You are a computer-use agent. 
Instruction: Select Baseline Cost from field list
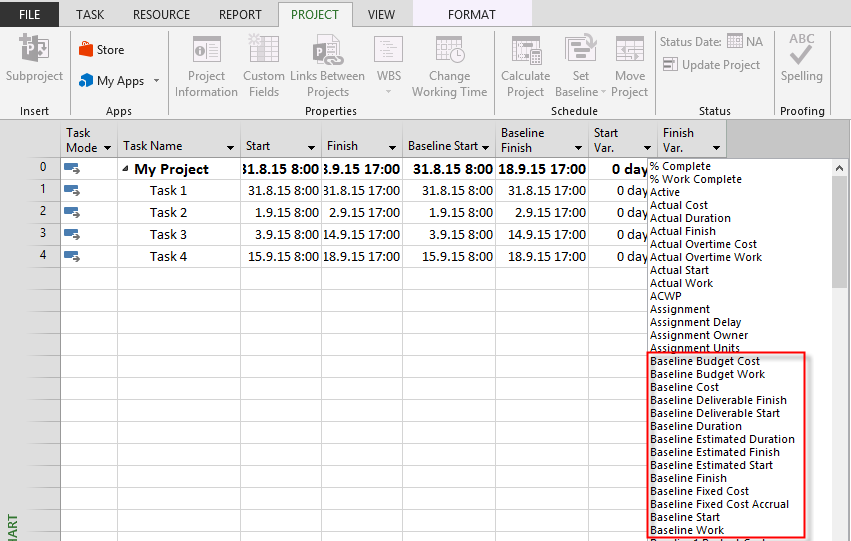click(x=685, y=387)
